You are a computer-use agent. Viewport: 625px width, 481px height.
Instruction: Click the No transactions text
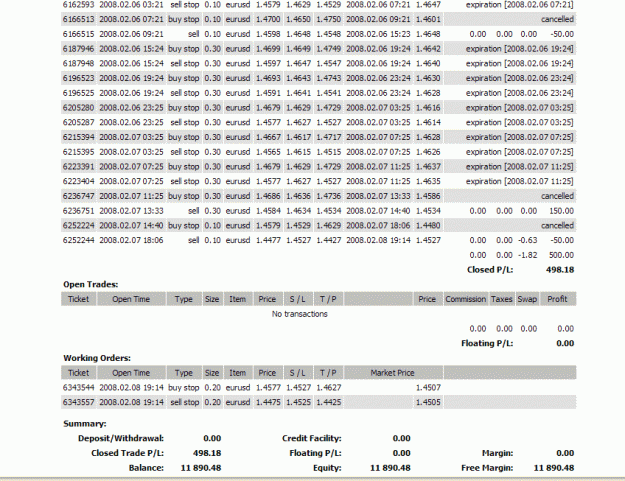coord(299,314)
